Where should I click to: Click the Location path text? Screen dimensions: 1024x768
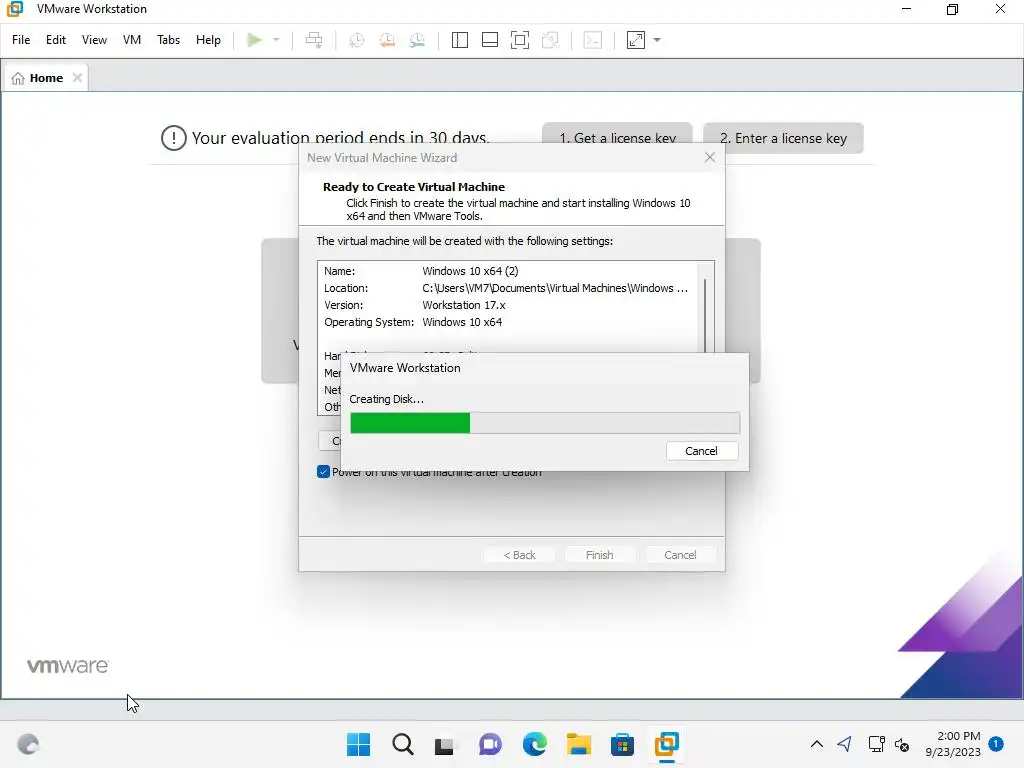pyautogui.click(x=555, y=288)
